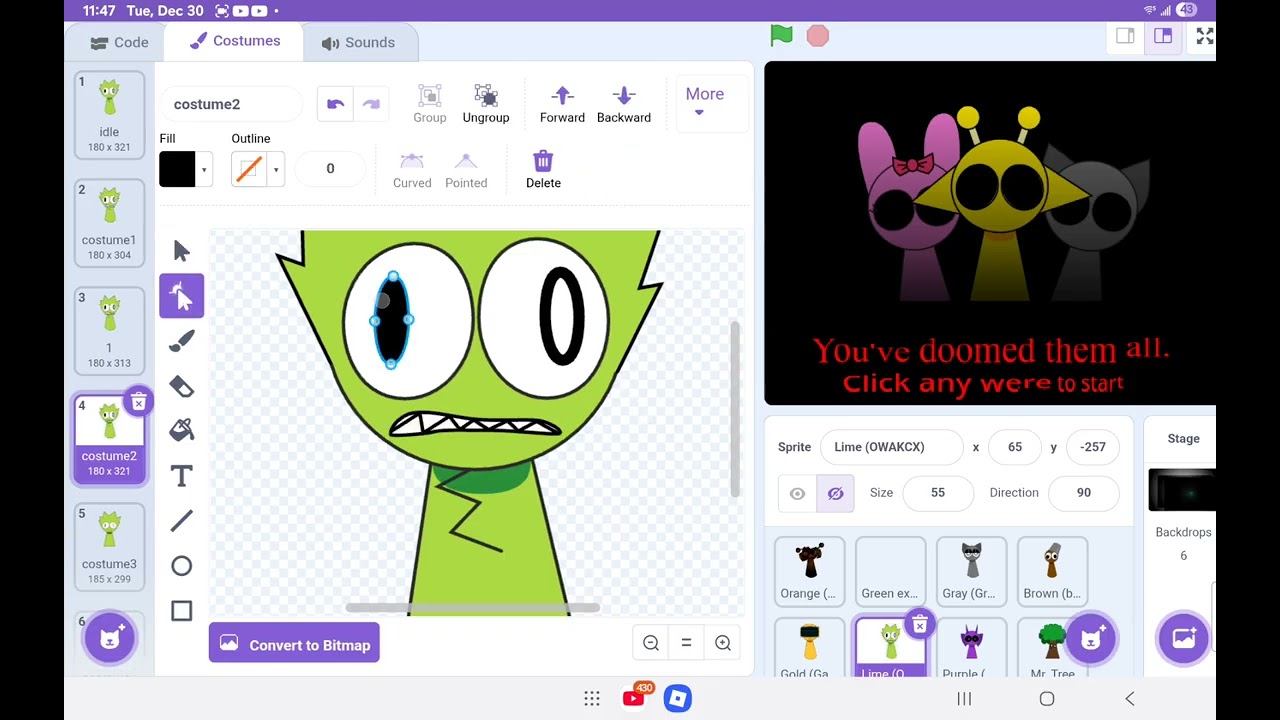Open the Sounds tab

[x=358, y=42]
